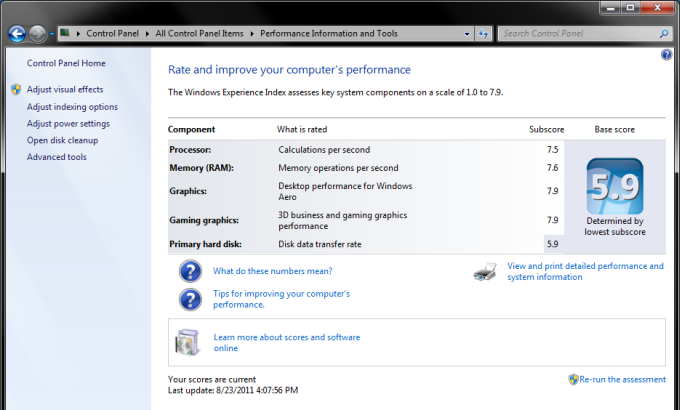Expand the arrow before Control Panel breadcrumb

pos(78,33)
